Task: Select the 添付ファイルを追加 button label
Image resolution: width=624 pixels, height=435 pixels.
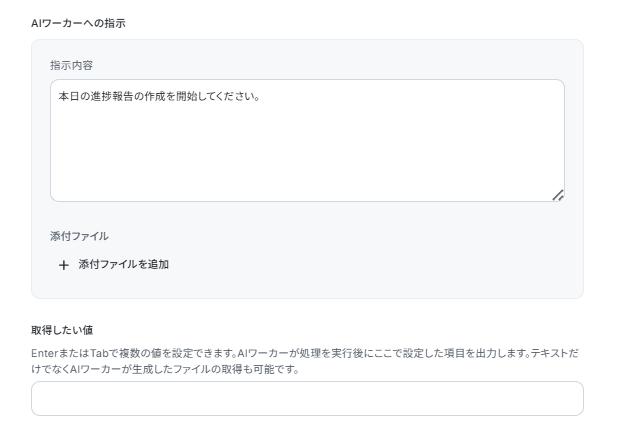Action: coord(124,264)
